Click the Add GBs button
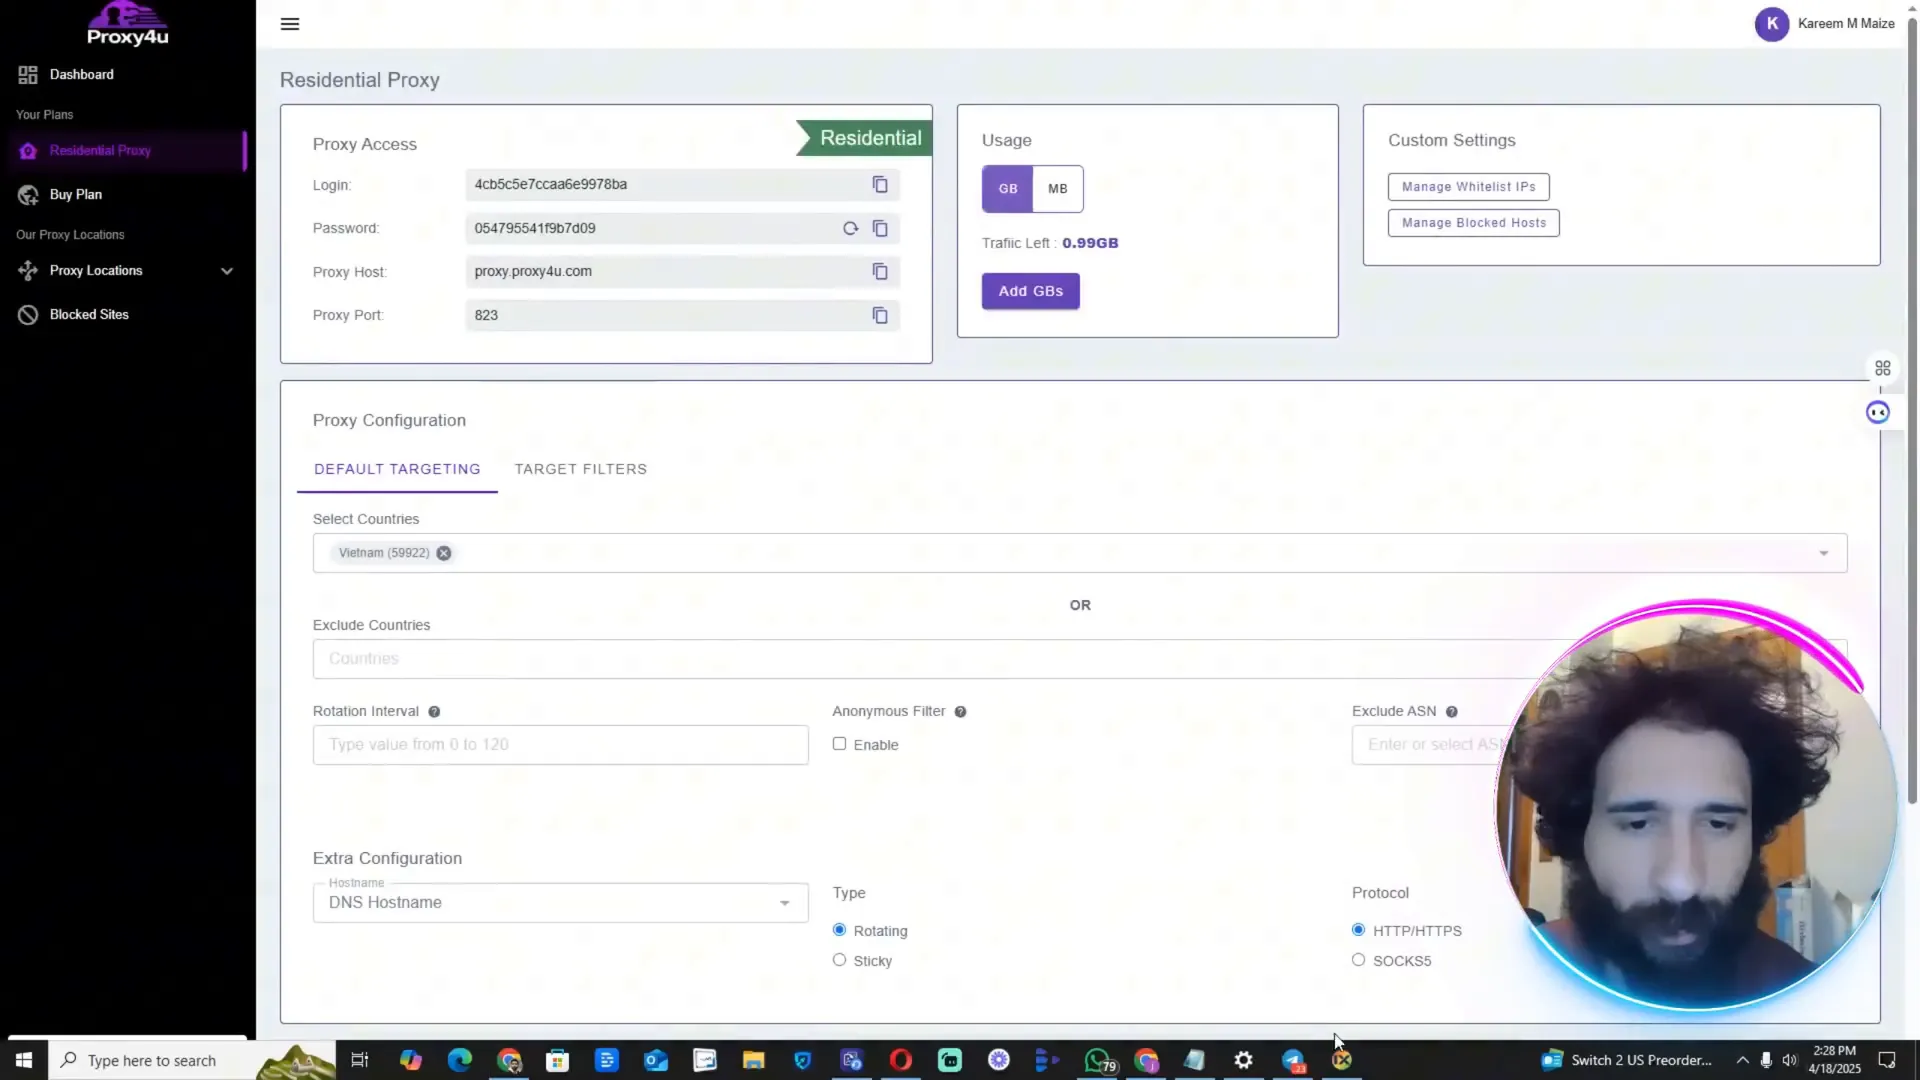The height and width of the screenshot is (1080, 1920). [1030, 291]
